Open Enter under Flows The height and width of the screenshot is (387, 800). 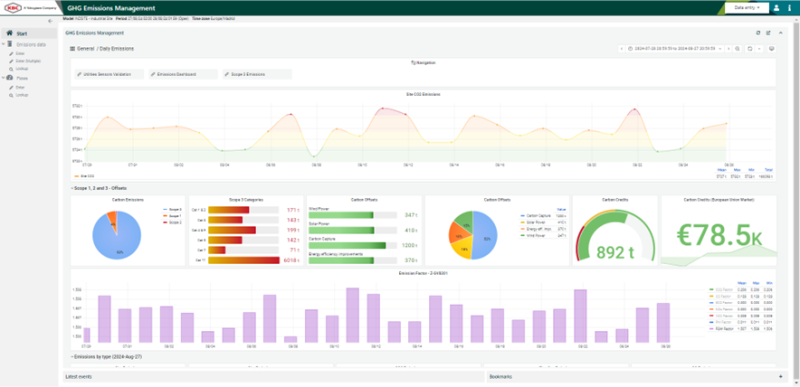pos(20,87)
